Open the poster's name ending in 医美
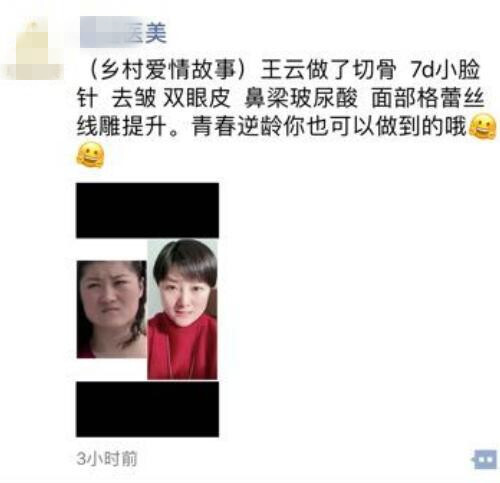The height and width of the screenshot is (483, 500). point(123,32)
